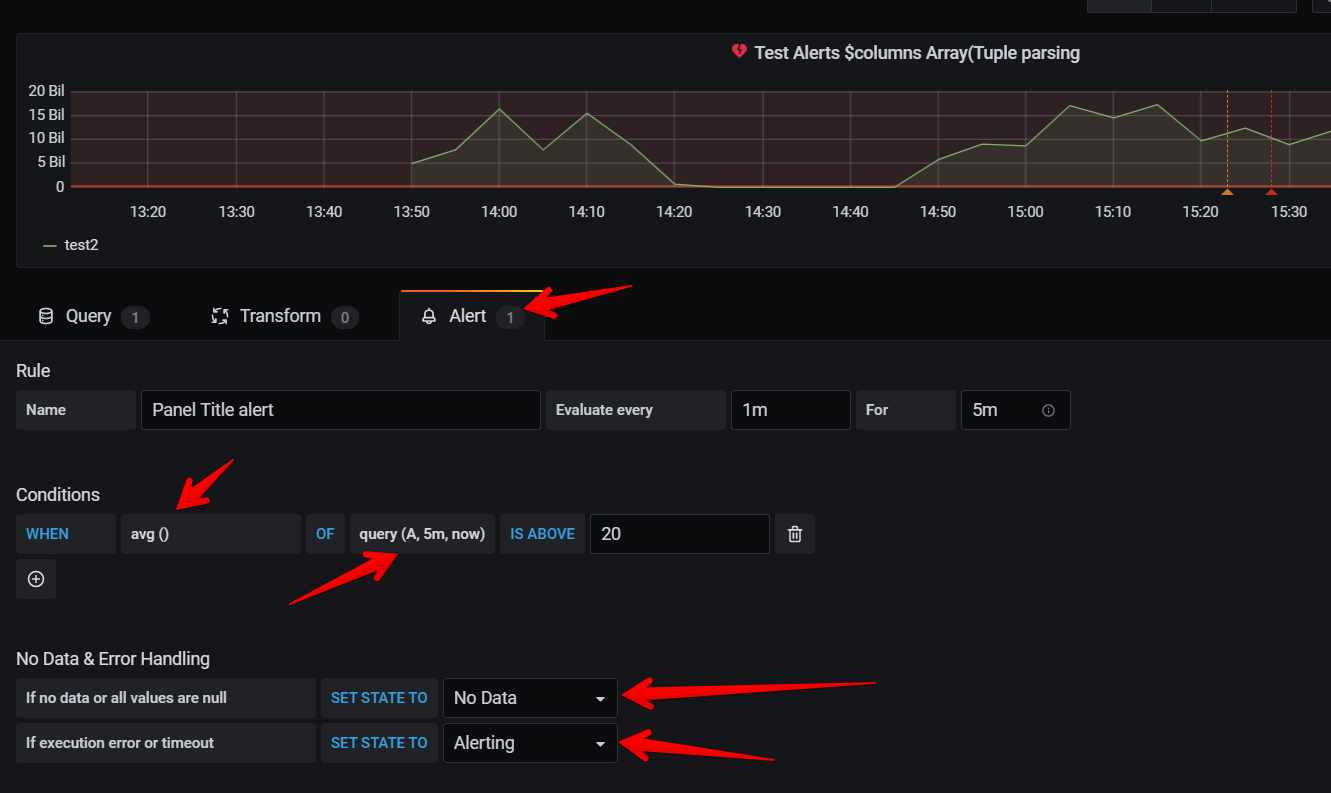Click the query (A, 5m, now) selector

(421, 534)
